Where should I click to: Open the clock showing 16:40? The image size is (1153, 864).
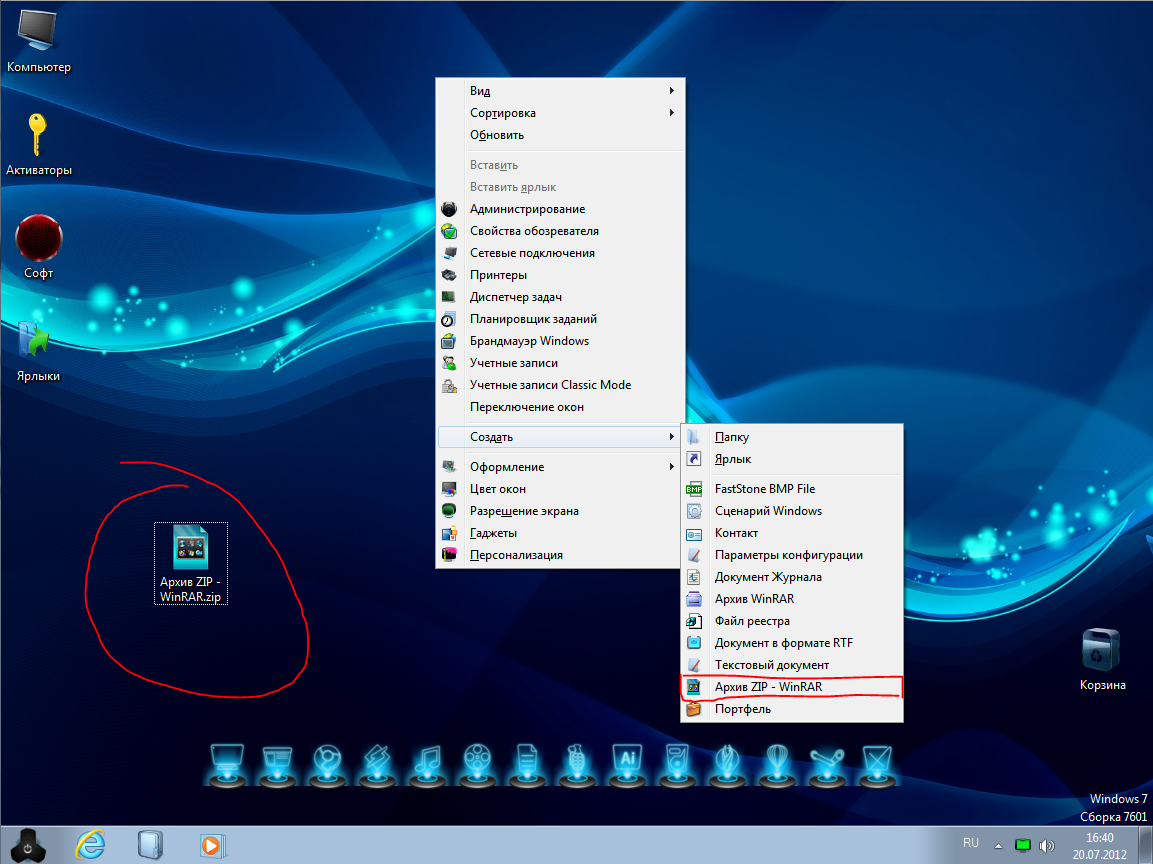1099,846
